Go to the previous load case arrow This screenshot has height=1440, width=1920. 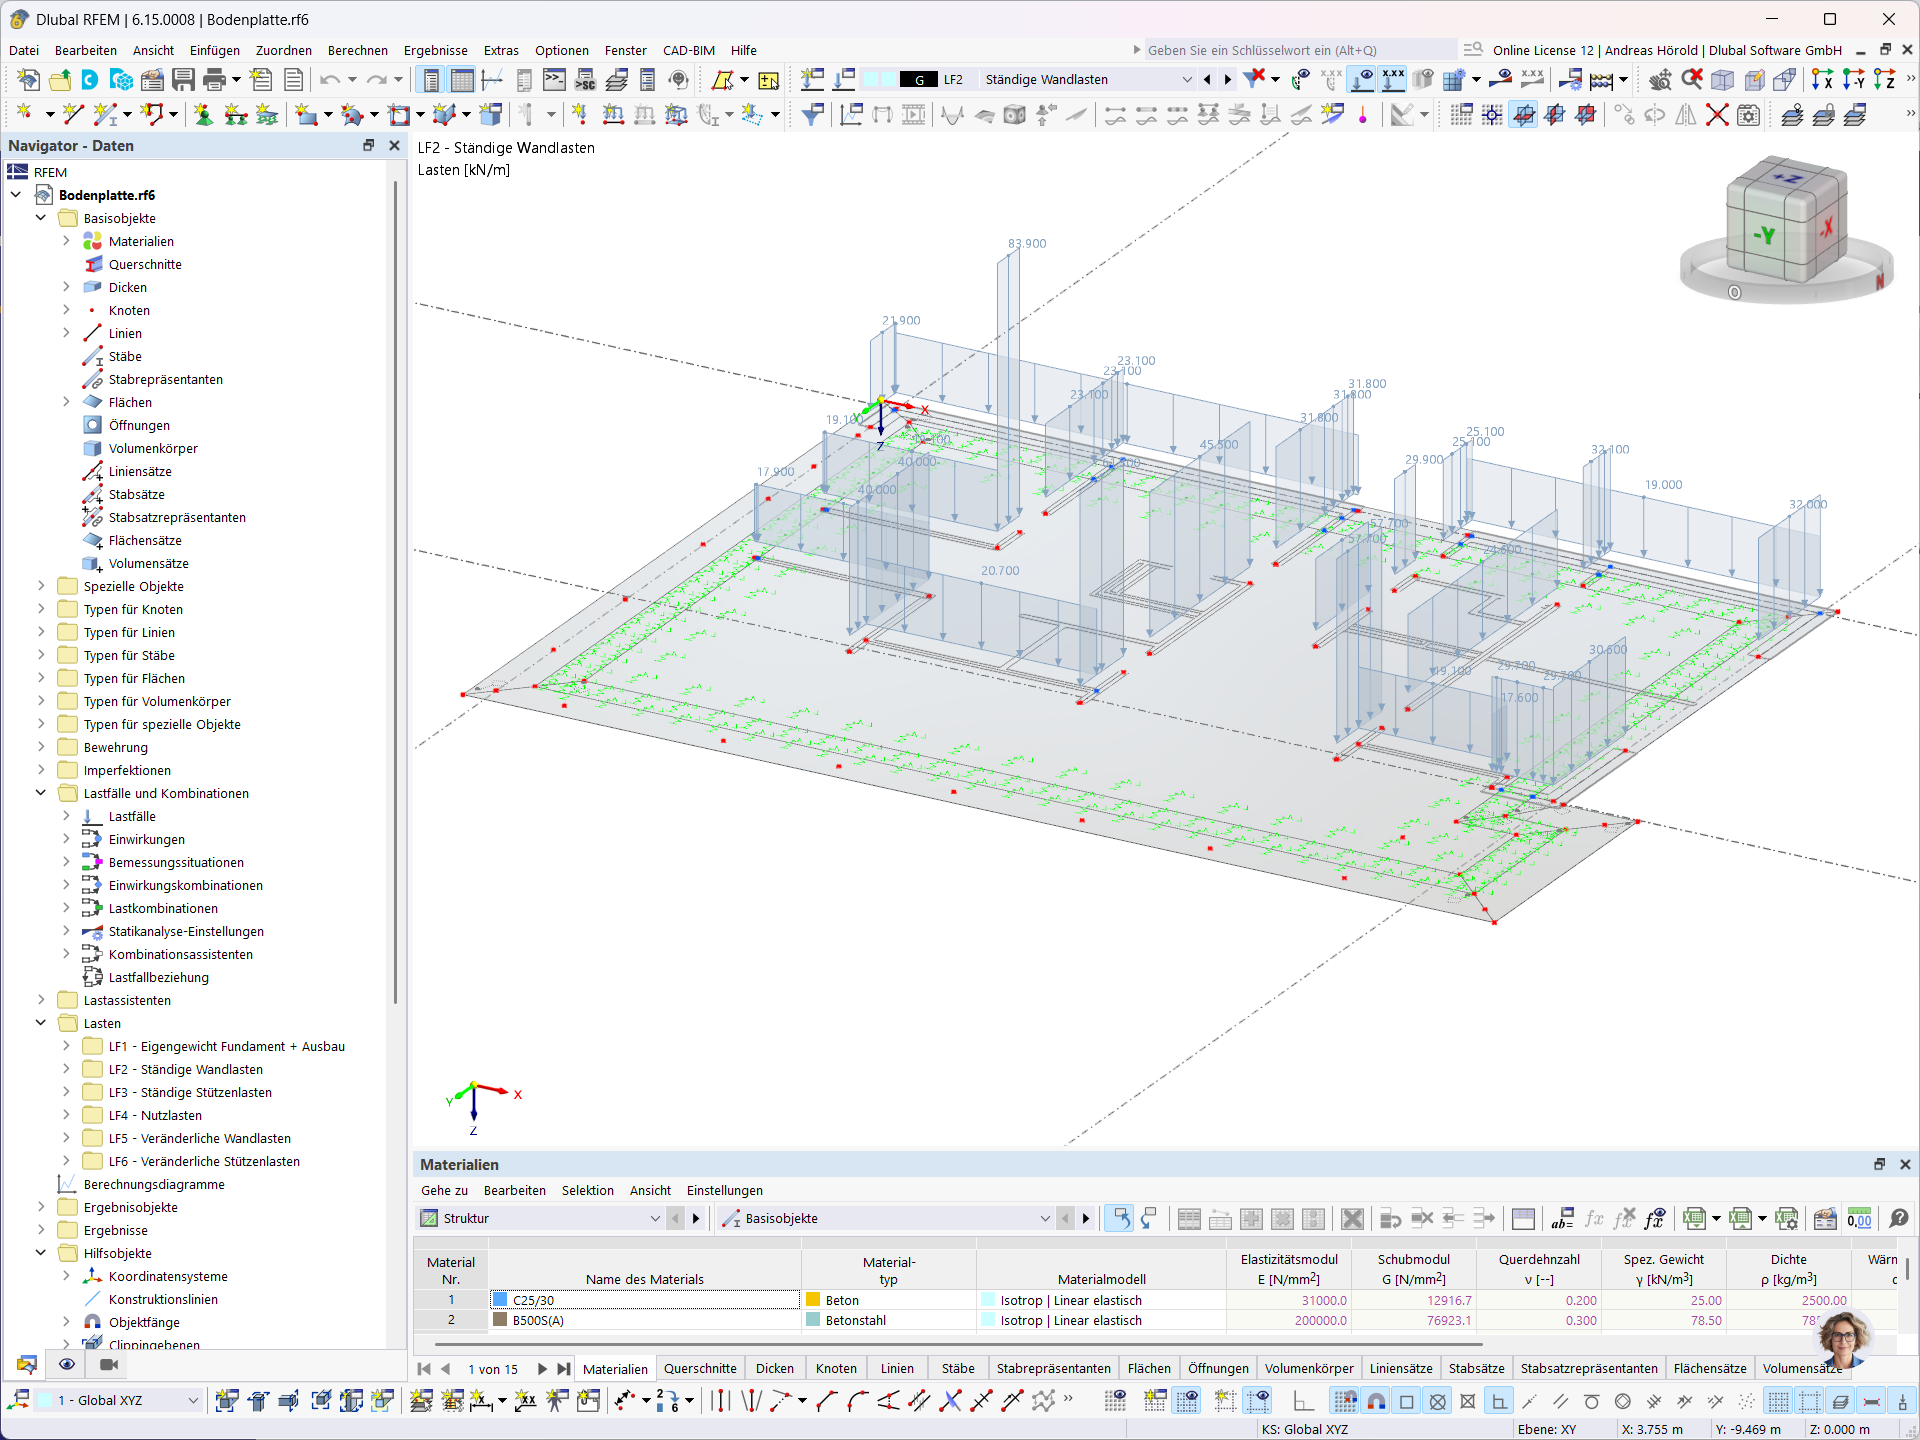(x=1207, y=79)
